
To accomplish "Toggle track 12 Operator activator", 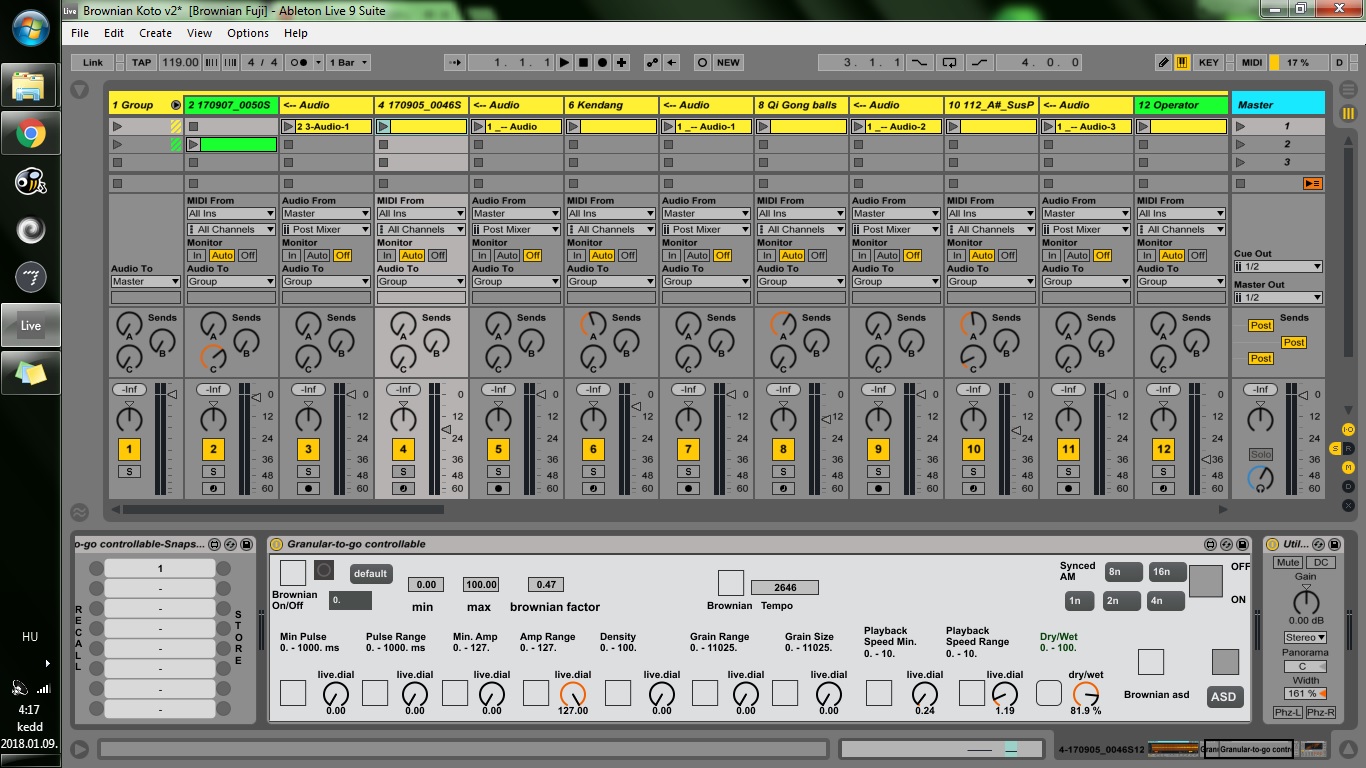I will [x=1163, y=449].
